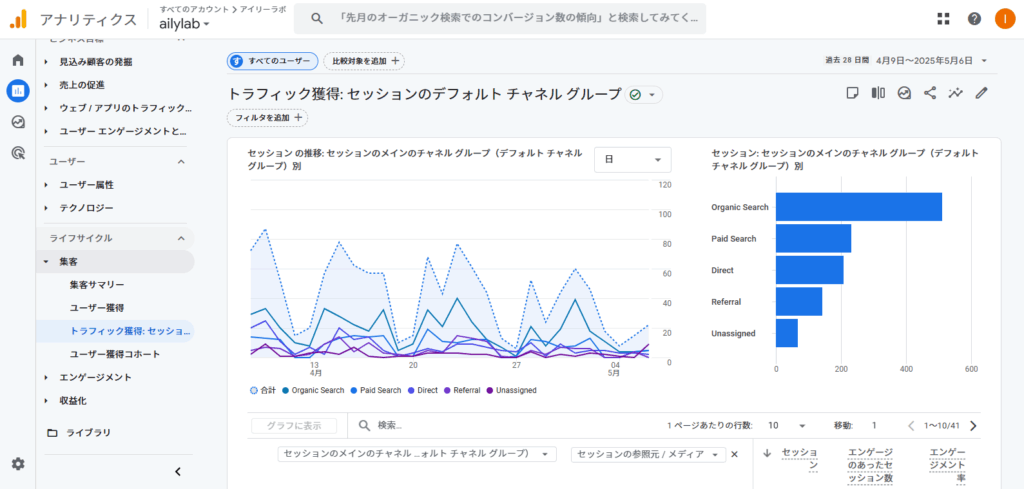Click the library folder icon
This screenshot has height=489, width=1024.
52,433
